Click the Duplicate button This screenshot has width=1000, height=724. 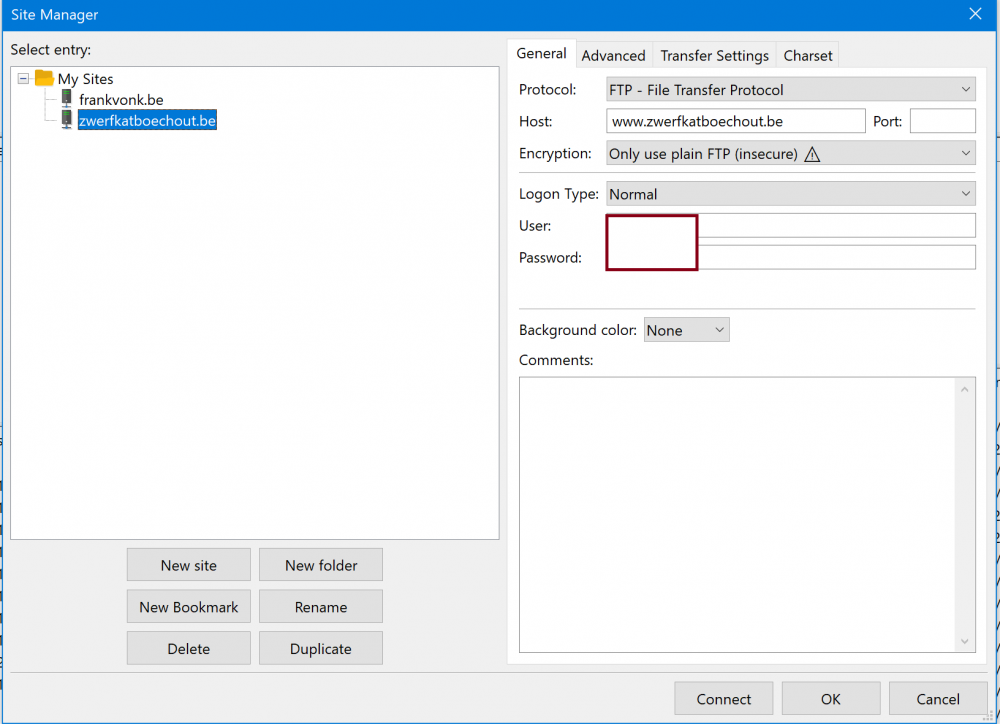click(321, 649)
